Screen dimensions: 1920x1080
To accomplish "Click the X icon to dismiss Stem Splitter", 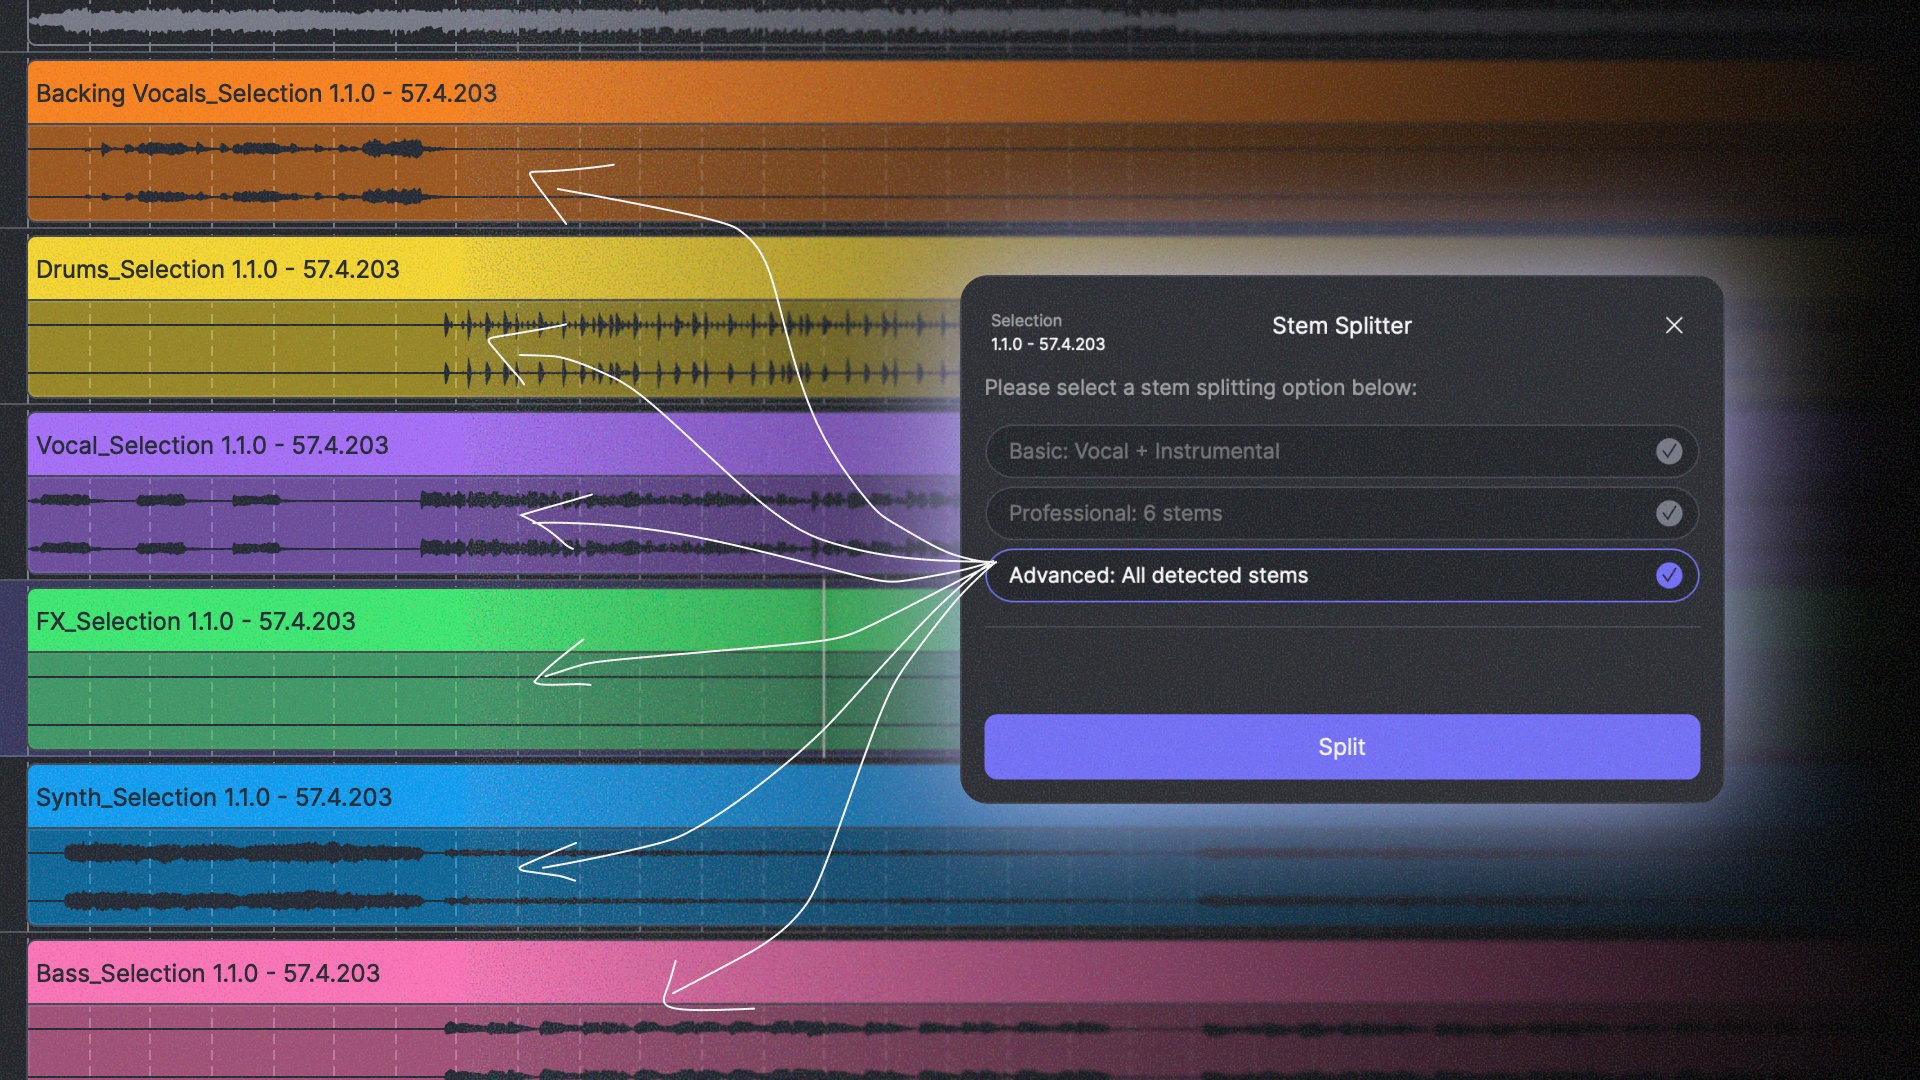I will coord(1674,325).
